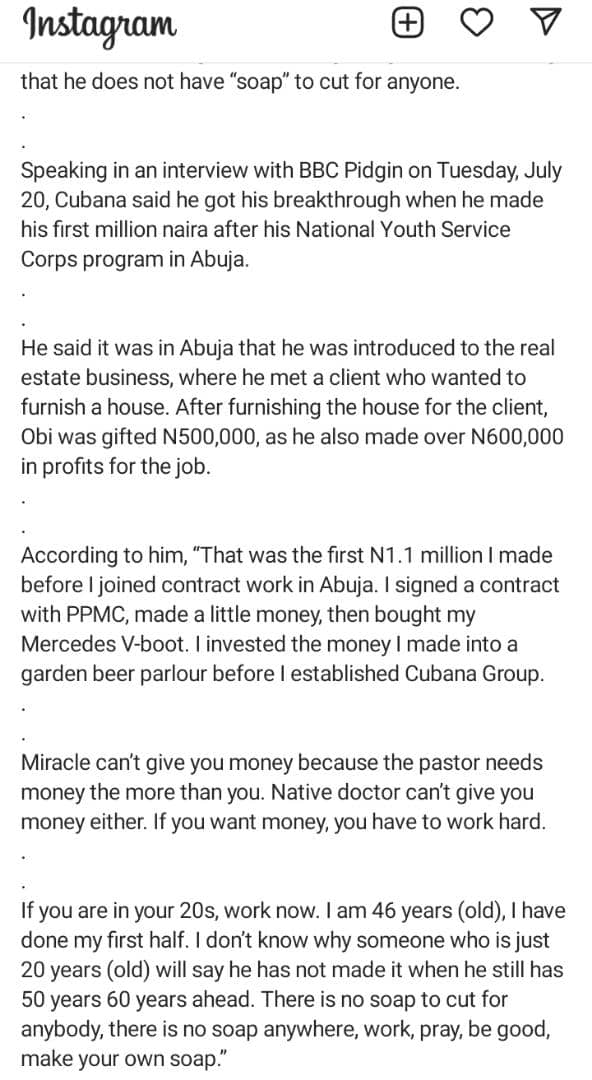Click the paragraph beginning "According to him"
Screen dimensions: 592x1080
coord(290,614)
